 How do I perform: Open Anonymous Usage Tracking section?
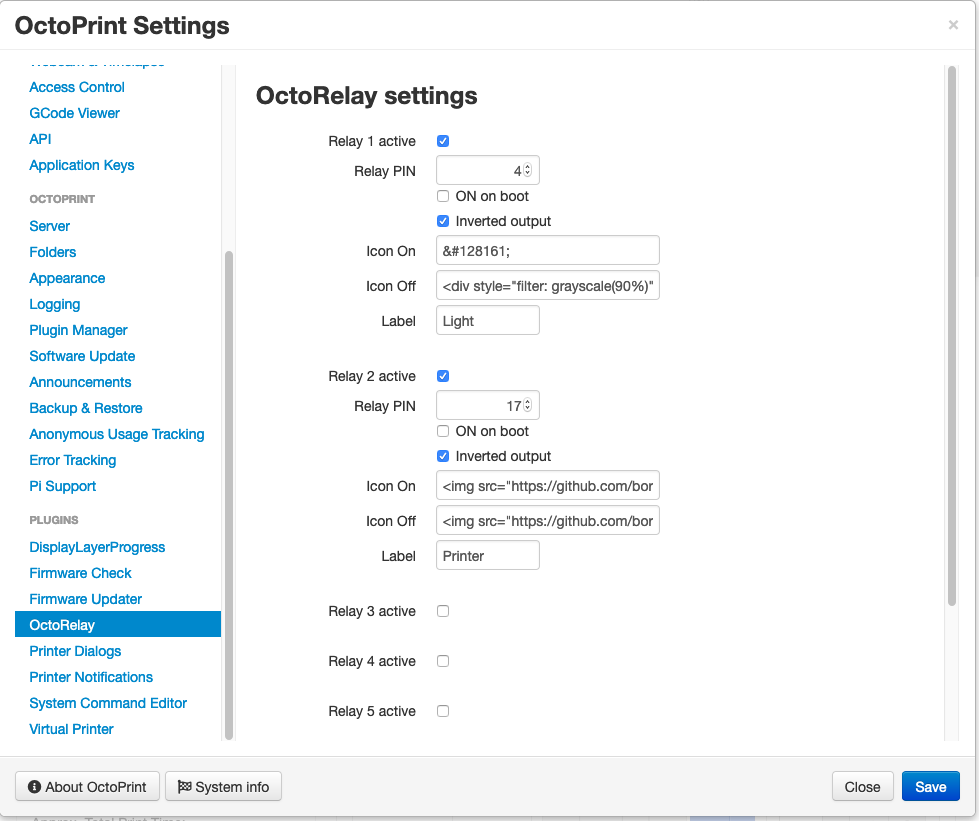point(117,435)
